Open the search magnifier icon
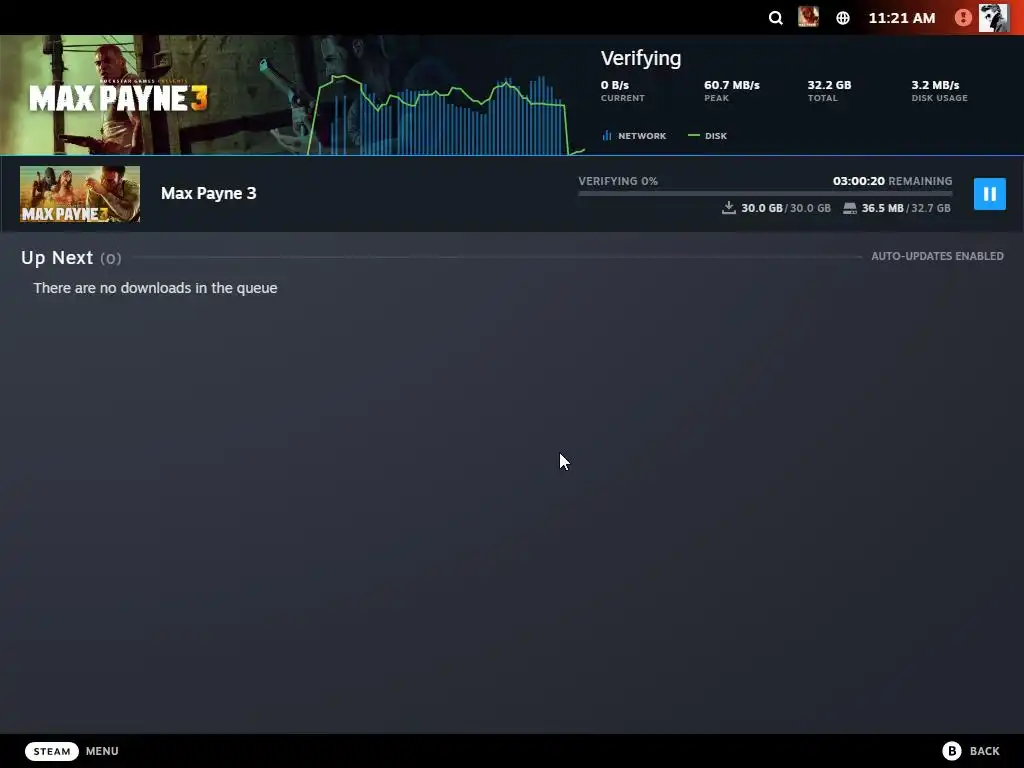1024x768 pixels. (775, 18)
